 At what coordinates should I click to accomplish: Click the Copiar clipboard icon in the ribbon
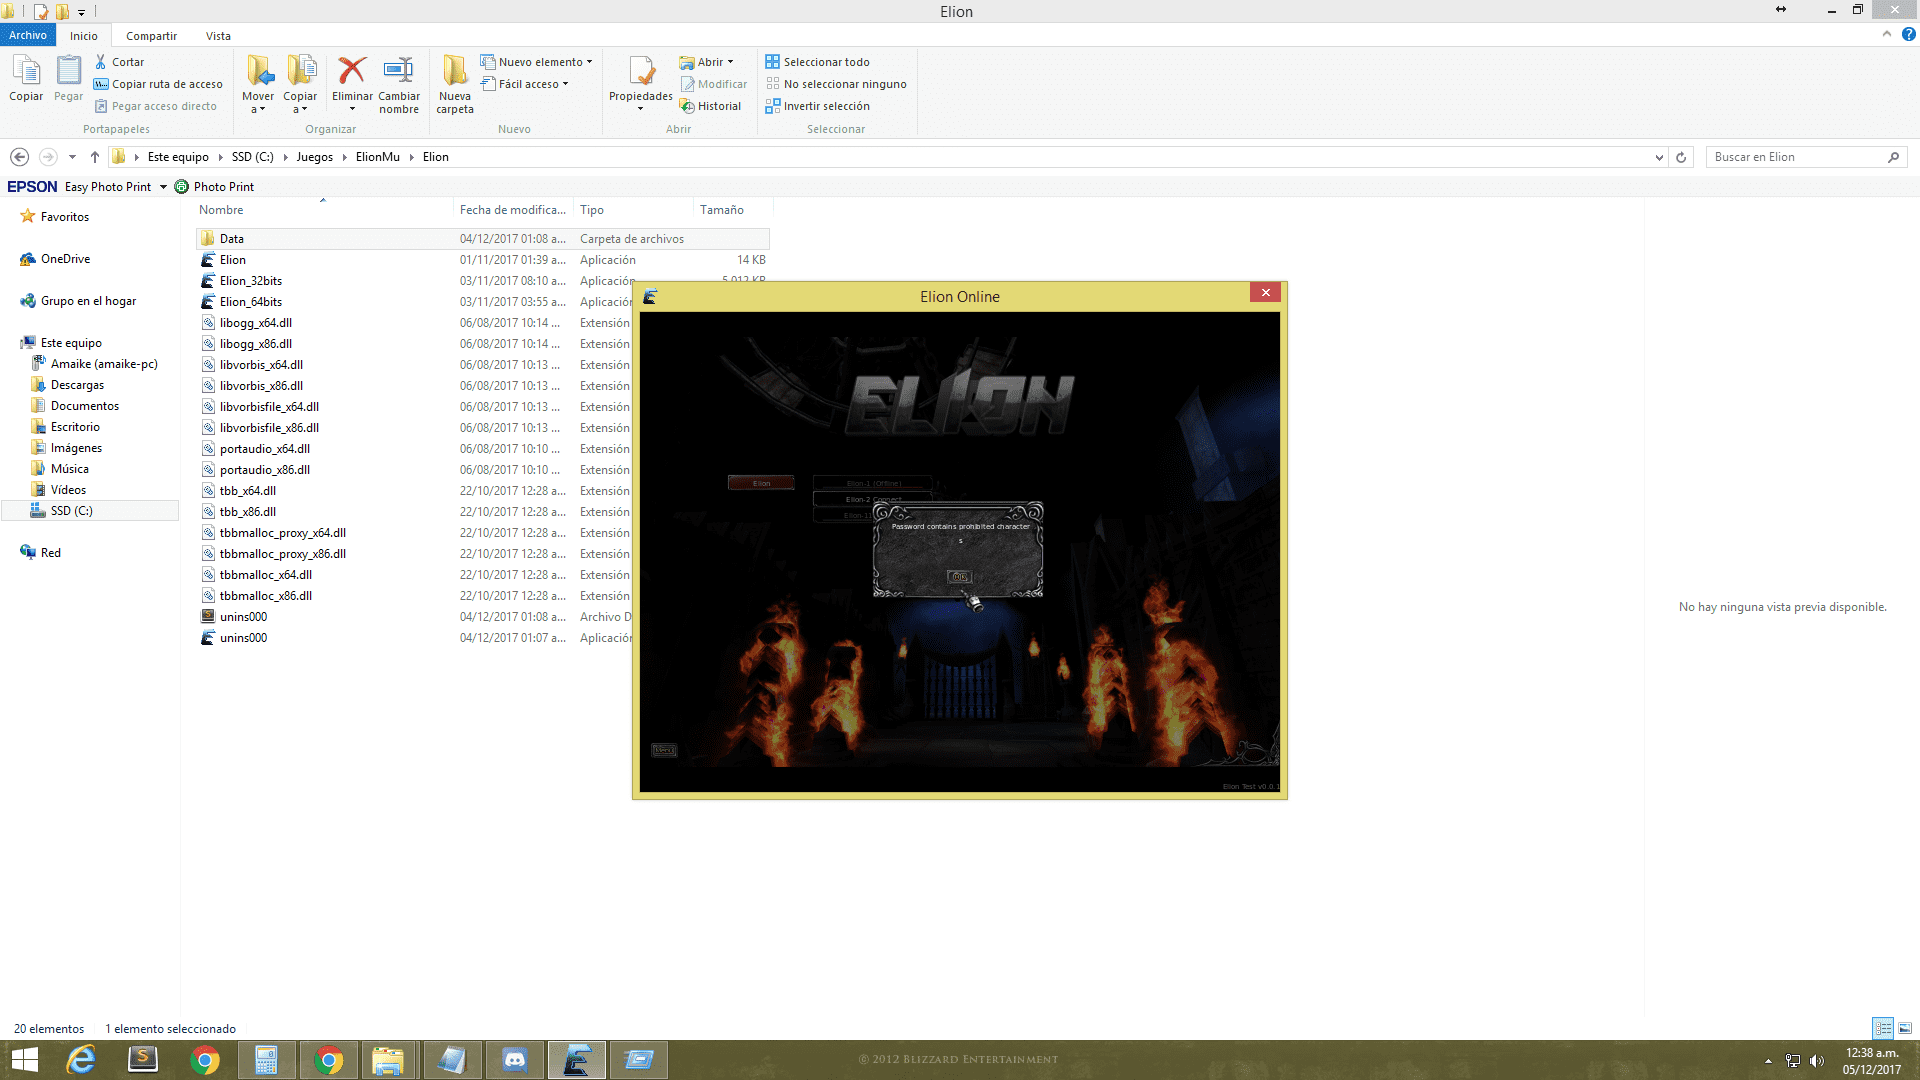pos(26,78)
